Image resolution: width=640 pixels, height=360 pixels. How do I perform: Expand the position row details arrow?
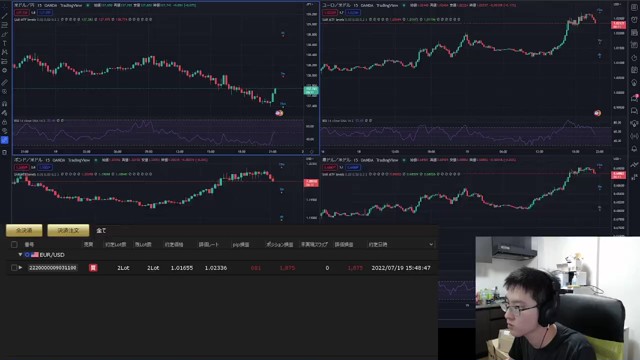click(x=20, y=268)
